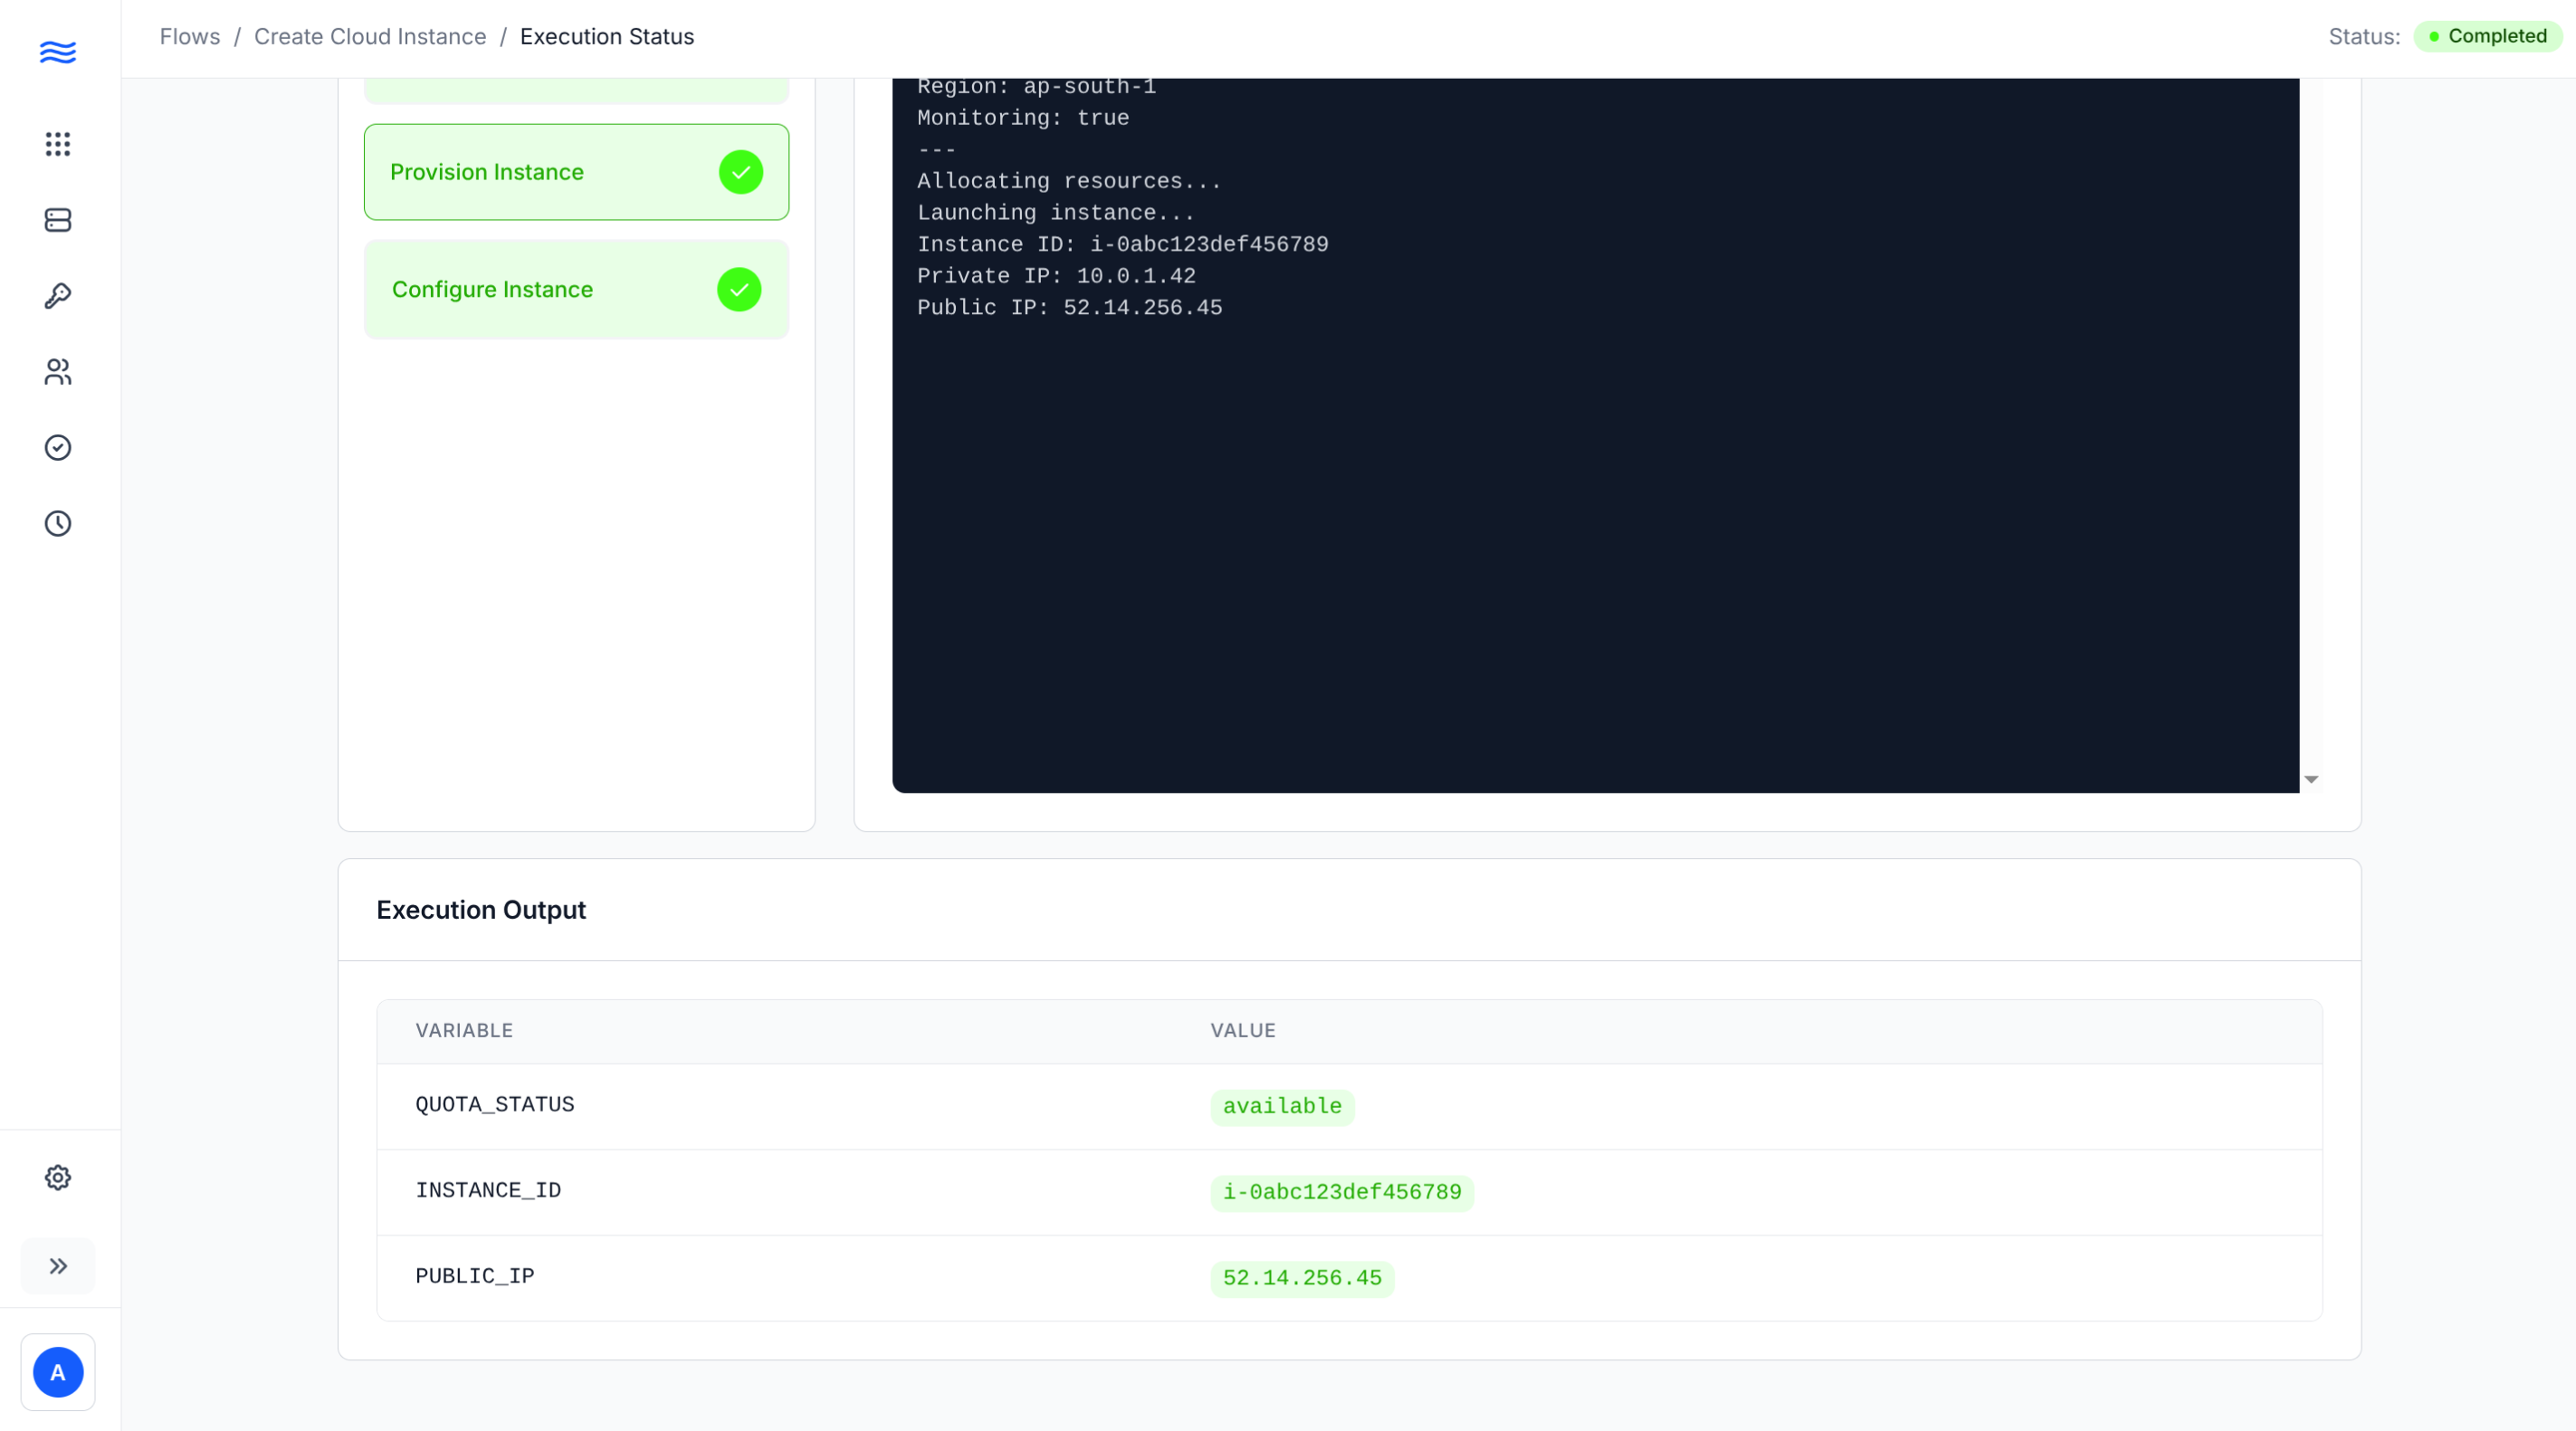The image size is (2576, 1431).
Task: Click the user avatar labeled A
Action: [x=58, y=1372]
